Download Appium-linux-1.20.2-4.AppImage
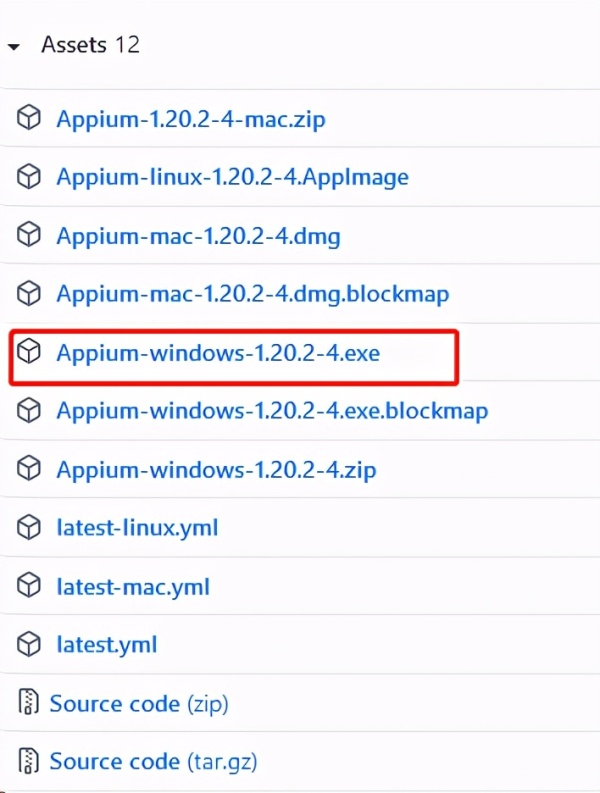Viewport: 600px width, 793px height. tap(232, 178)
